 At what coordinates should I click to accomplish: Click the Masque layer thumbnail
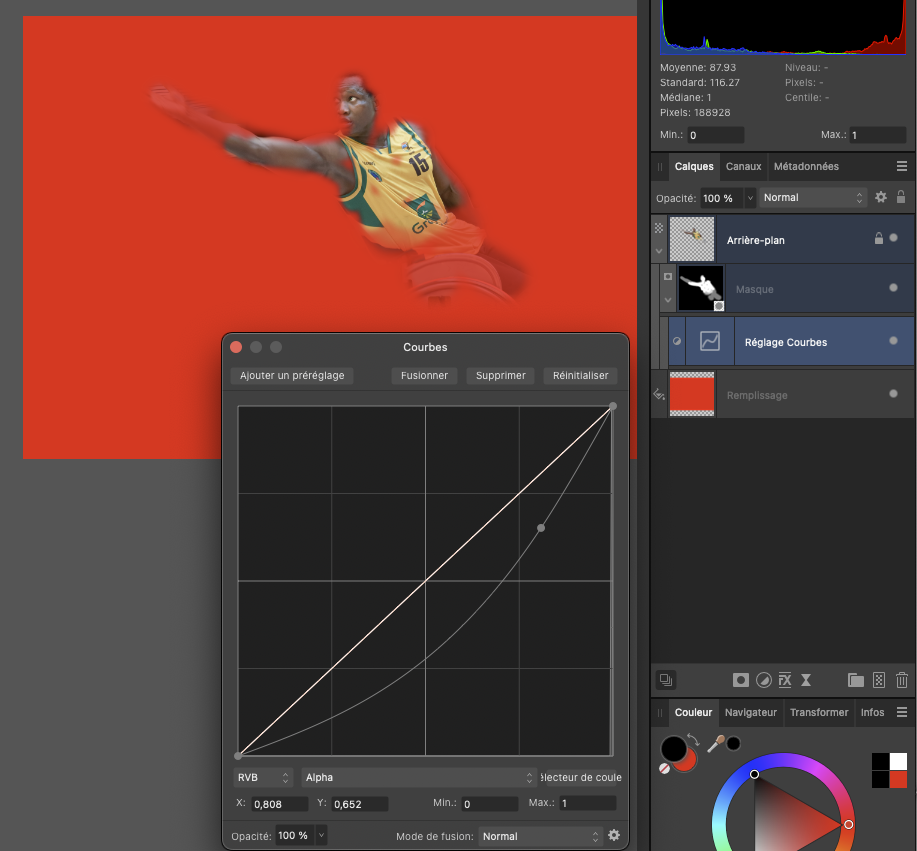coord(701,288)
